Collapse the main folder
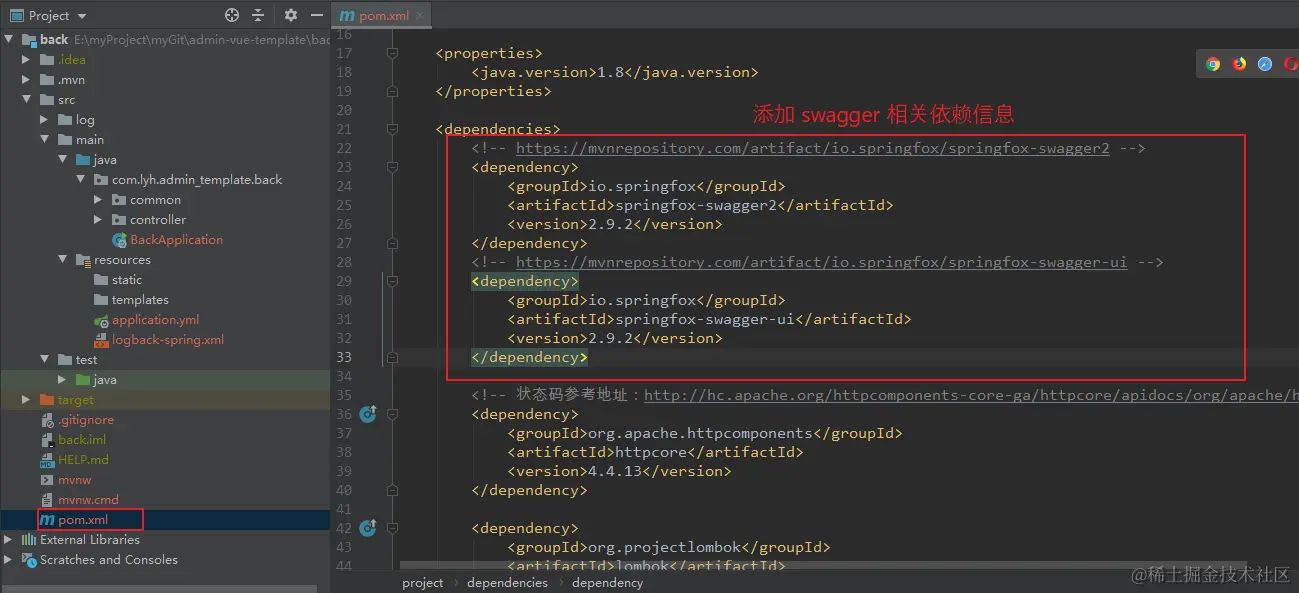 click(x=45, y=140)
